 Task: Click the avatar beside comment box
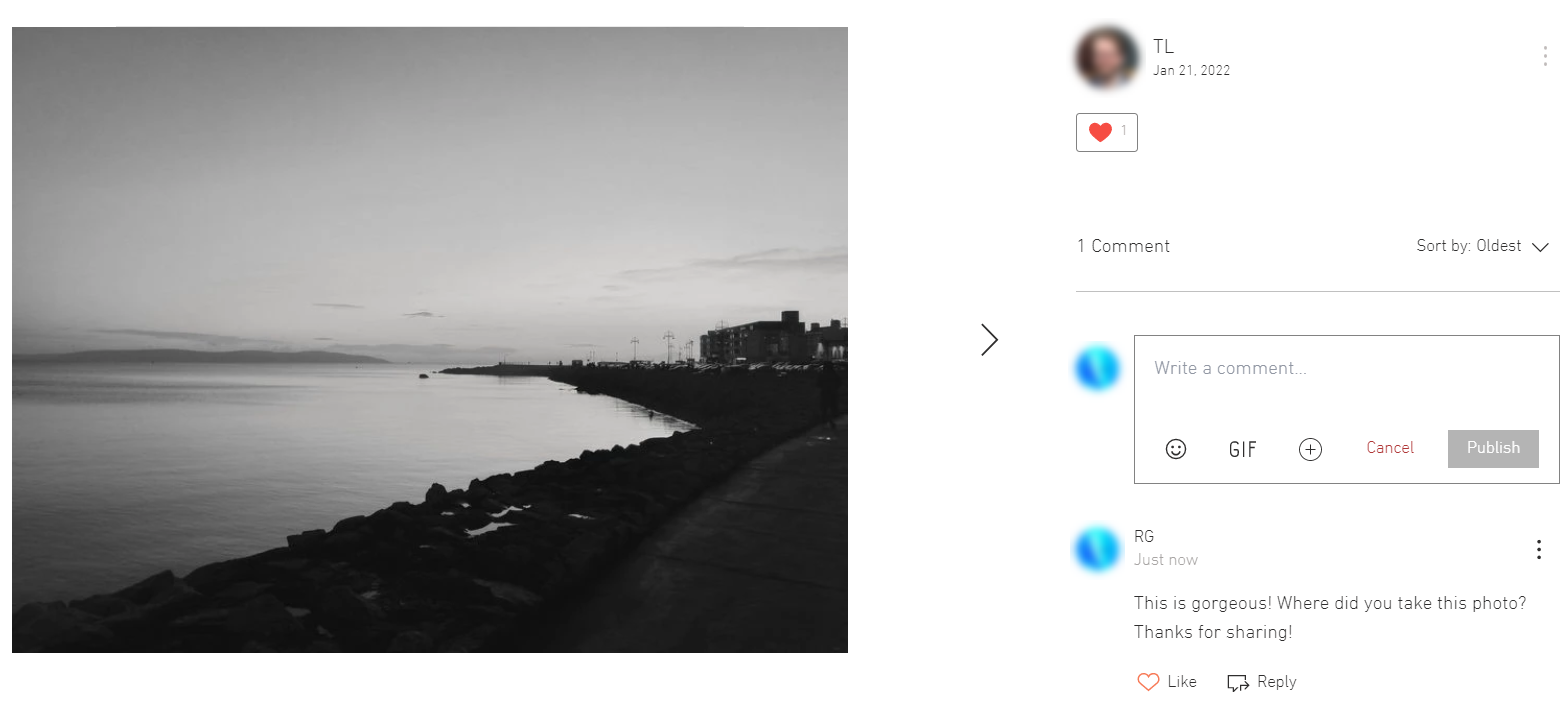point(1097,368)
